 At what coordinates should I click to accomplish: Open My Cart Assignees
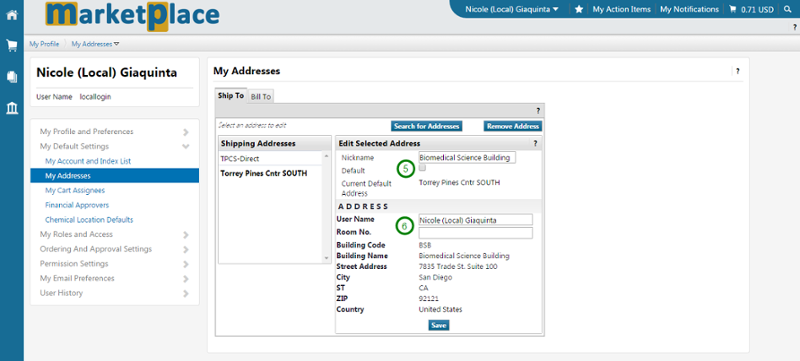point(74,190)
